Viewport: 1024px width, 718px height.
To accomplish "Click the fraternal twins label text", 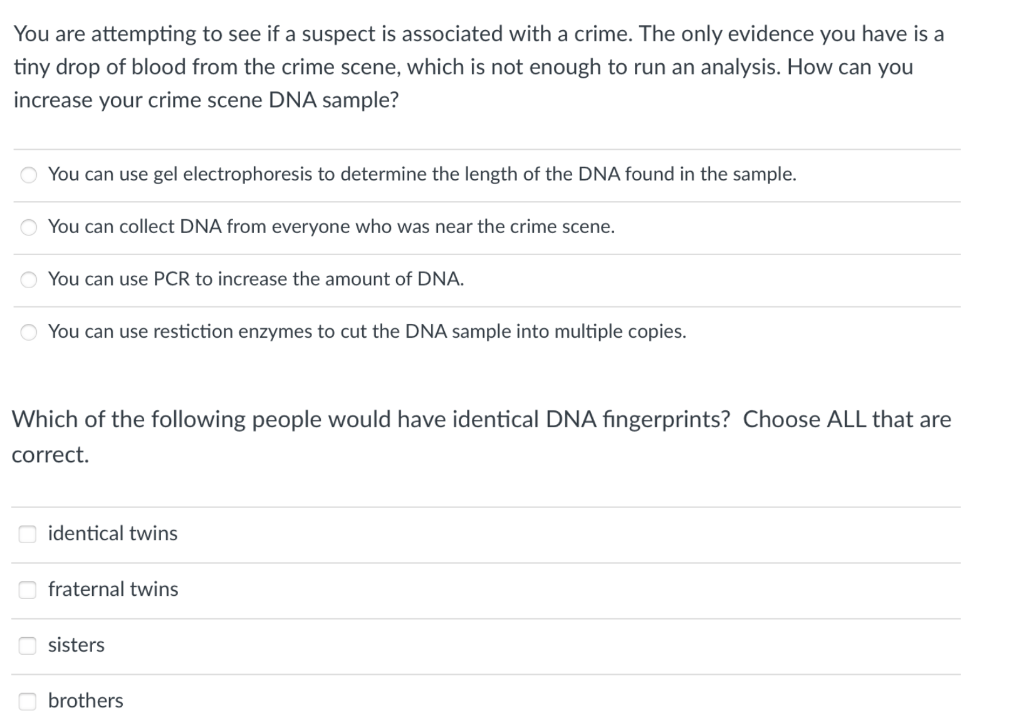I will point(112,589).
